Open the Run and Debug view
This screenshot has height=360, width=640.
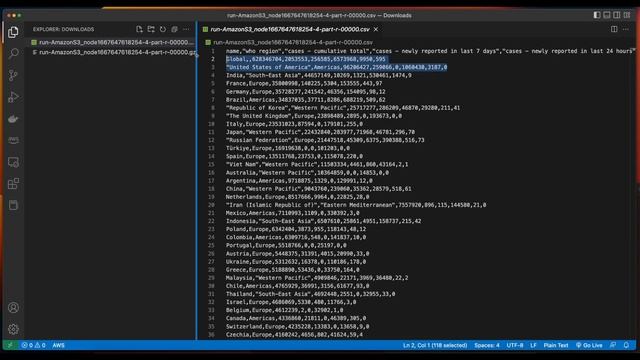coord(13,97)
